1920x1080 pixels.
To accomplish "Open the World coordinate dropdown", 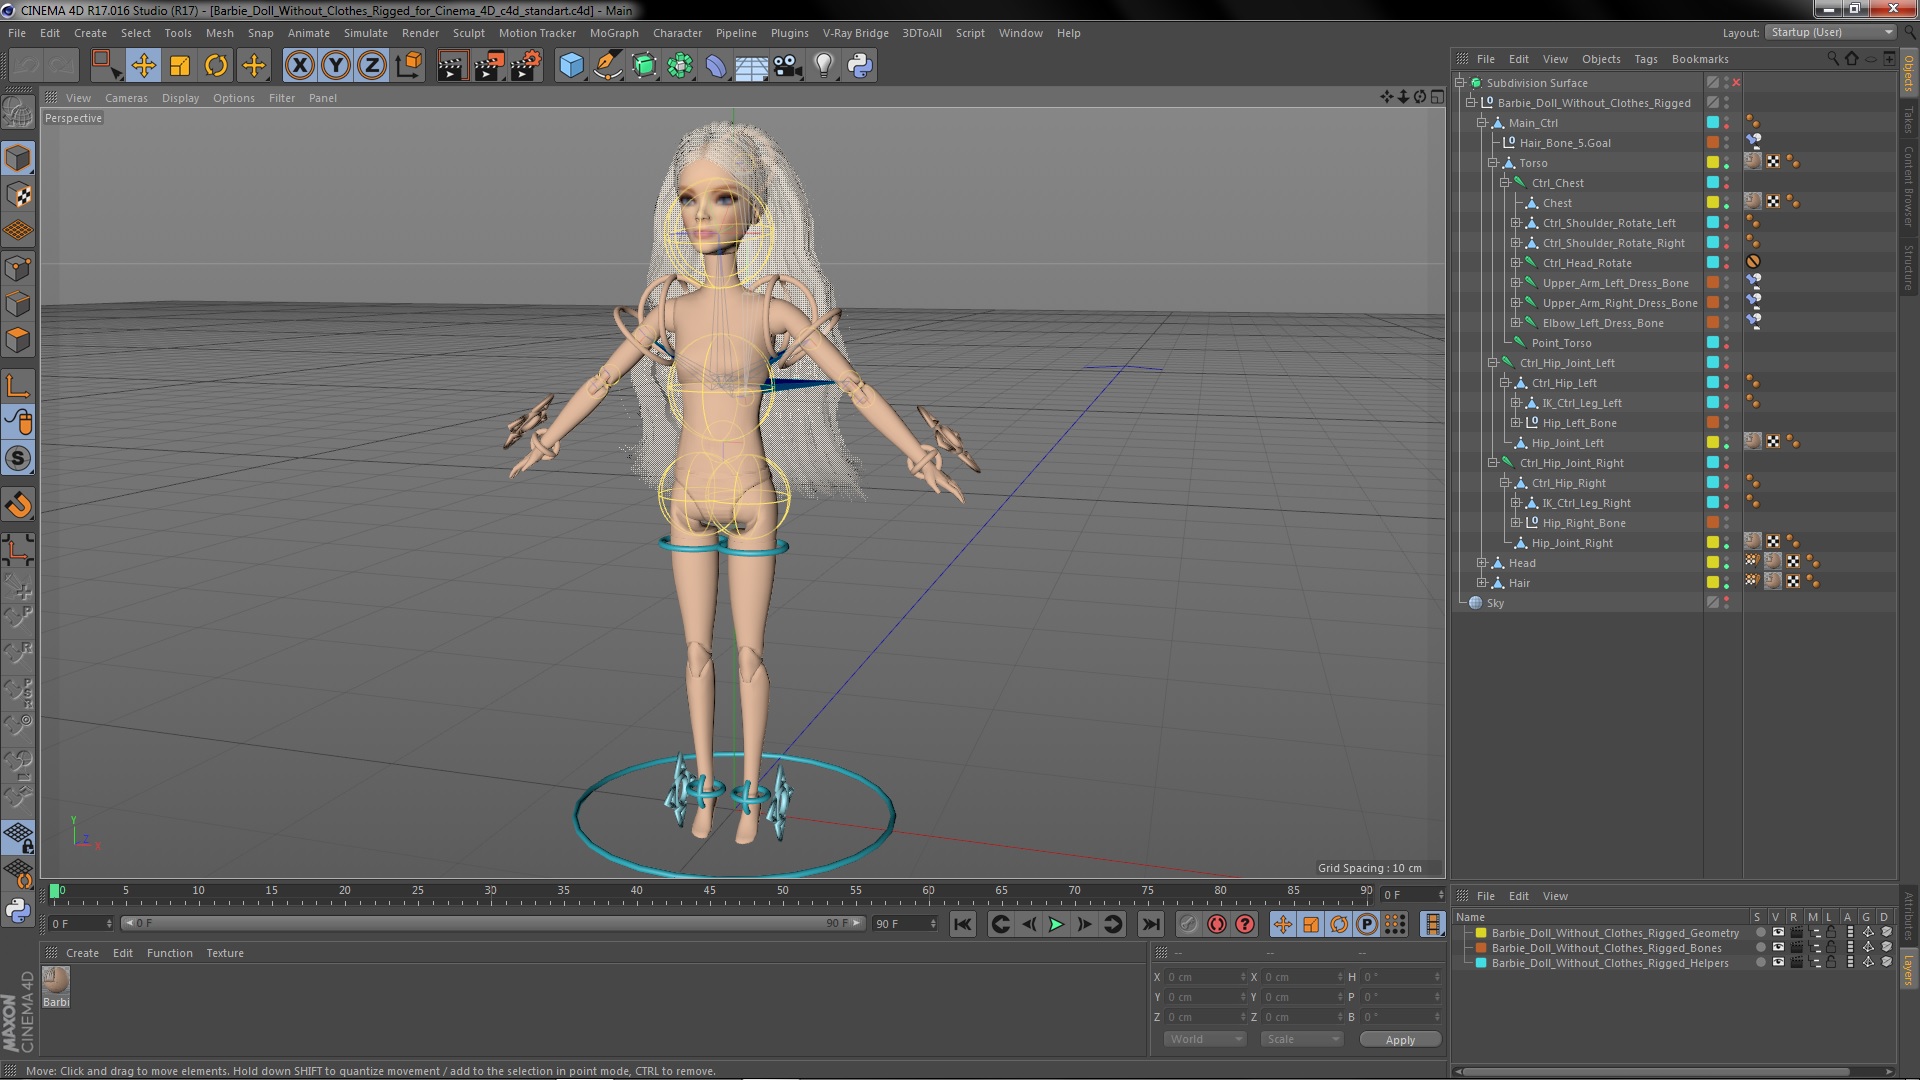I will [x=1205, y=1039].
